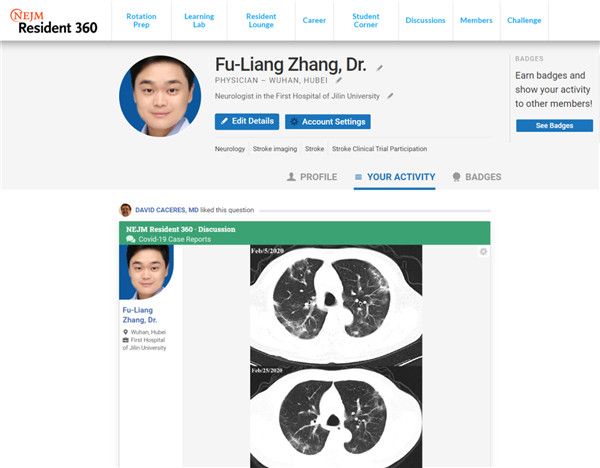This screenshot has width=600, height=468.
Task: Click the Stroke imaging tag
Action: click(x=275, y=149)
